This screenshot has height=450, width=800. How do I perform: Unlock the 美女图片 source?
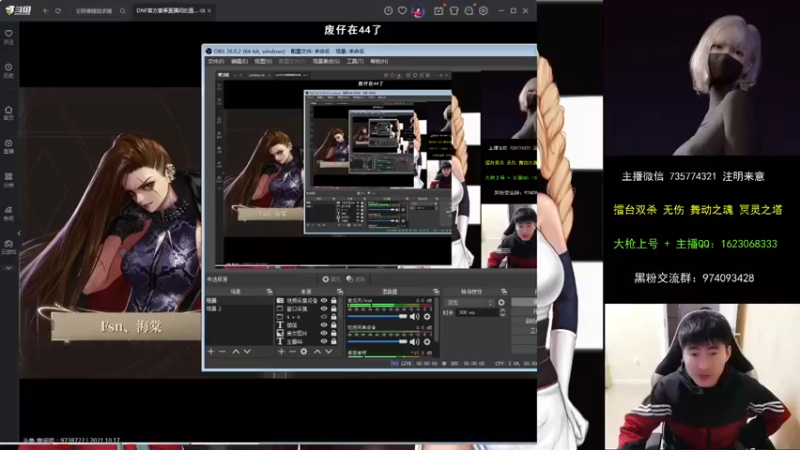334,333
